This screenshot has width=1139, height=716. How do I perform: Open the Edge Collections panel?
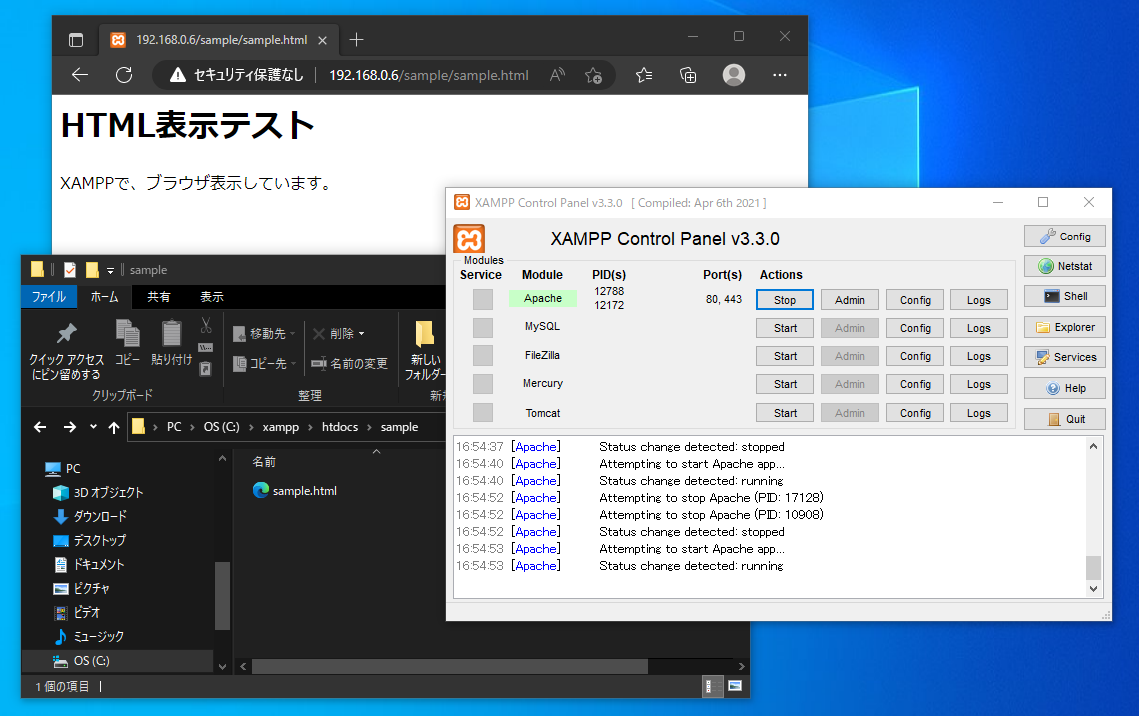(x=688, y=74)
